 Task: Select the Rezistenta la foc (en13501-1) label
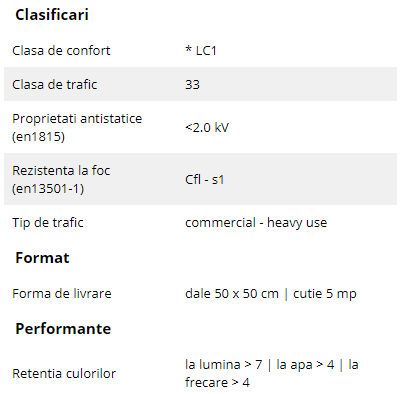tap(61, 179)
